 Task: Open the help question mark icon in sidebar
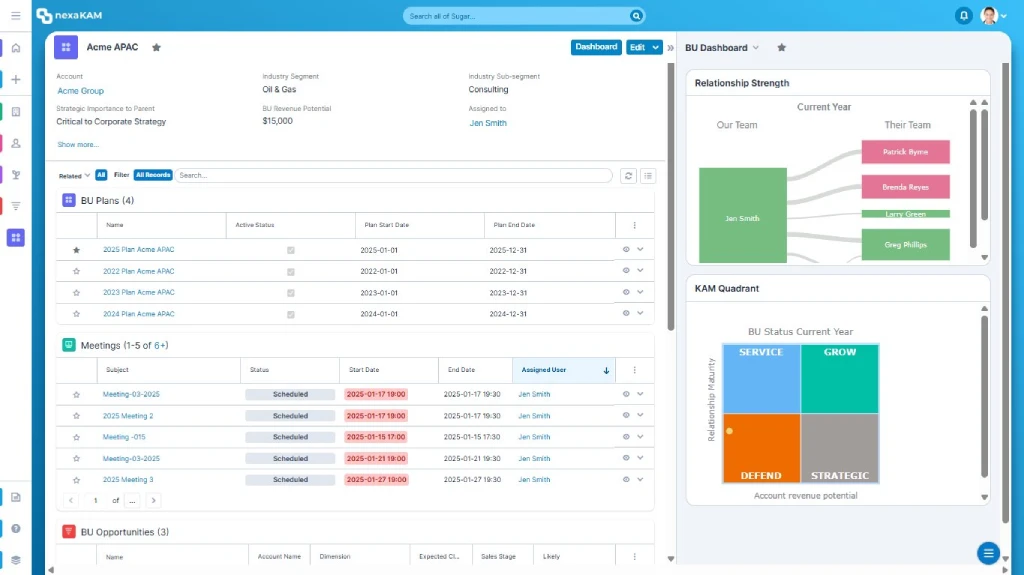(16, 529)
